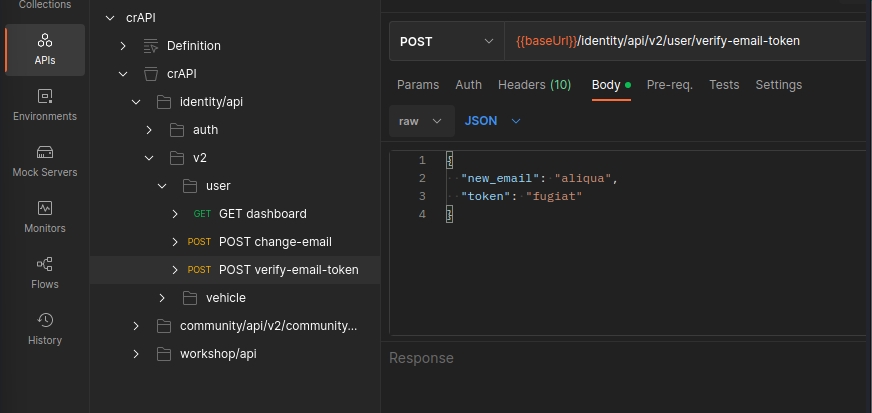The width and height of the screenshot is (872, 413).
Task: Switch to the Headers tab
Action: point(534,85)
